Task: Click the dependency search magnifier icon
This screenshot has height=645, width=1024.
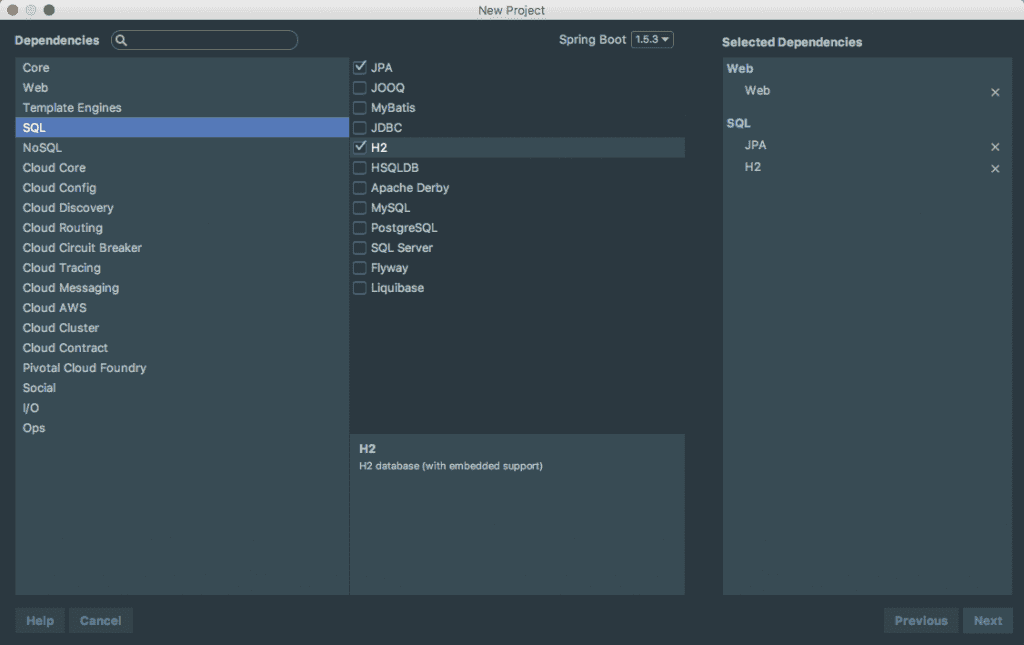Action: pos(120,40)
